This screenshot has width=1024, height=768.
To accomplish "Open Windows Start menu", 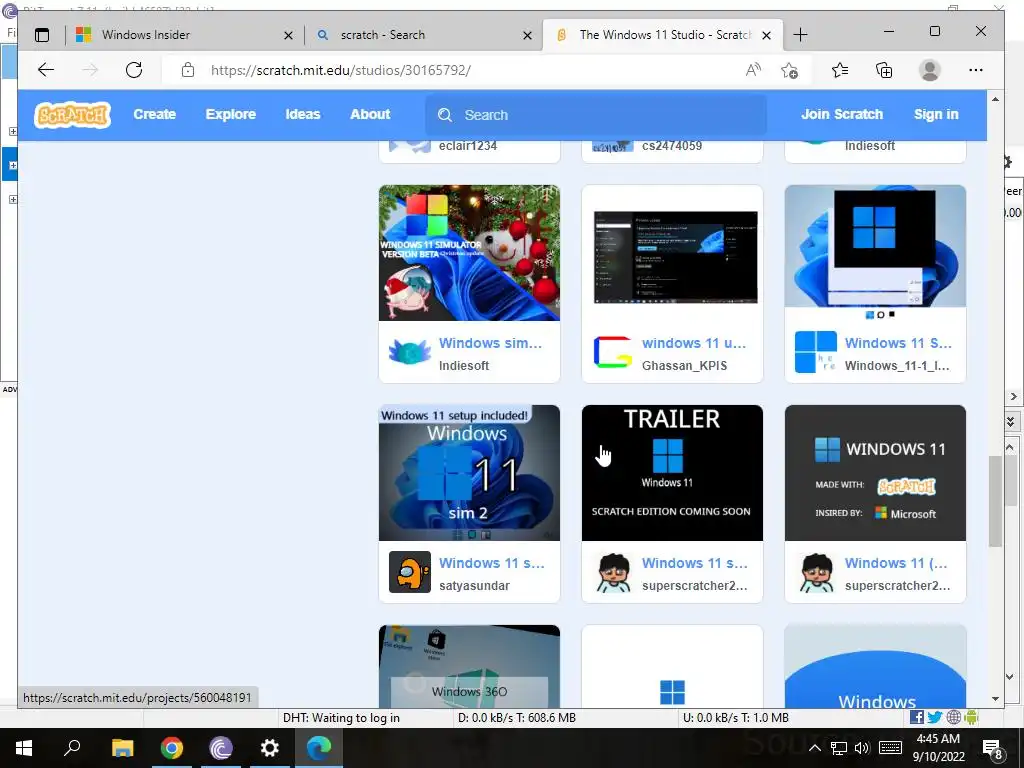I will click(x=24, y=748).
